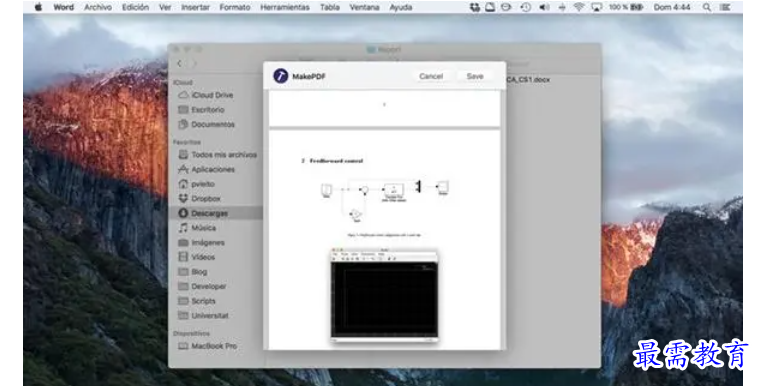Open the Wi-Fi status menu icon
757x386 pixels.
click(578, 7)
